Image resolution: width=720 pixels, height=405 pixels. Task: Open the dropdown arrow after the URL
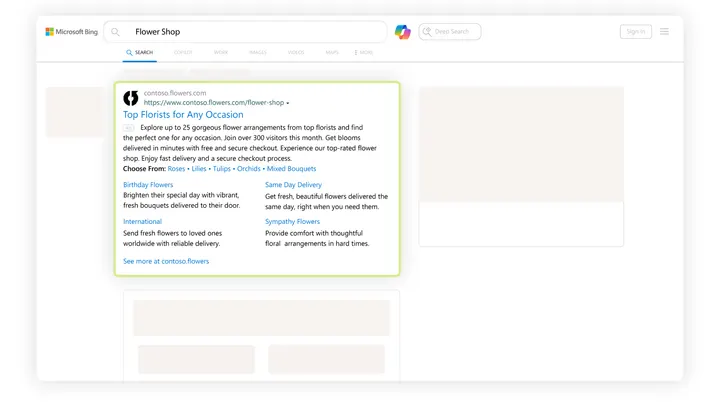click(x=288, y=103)
